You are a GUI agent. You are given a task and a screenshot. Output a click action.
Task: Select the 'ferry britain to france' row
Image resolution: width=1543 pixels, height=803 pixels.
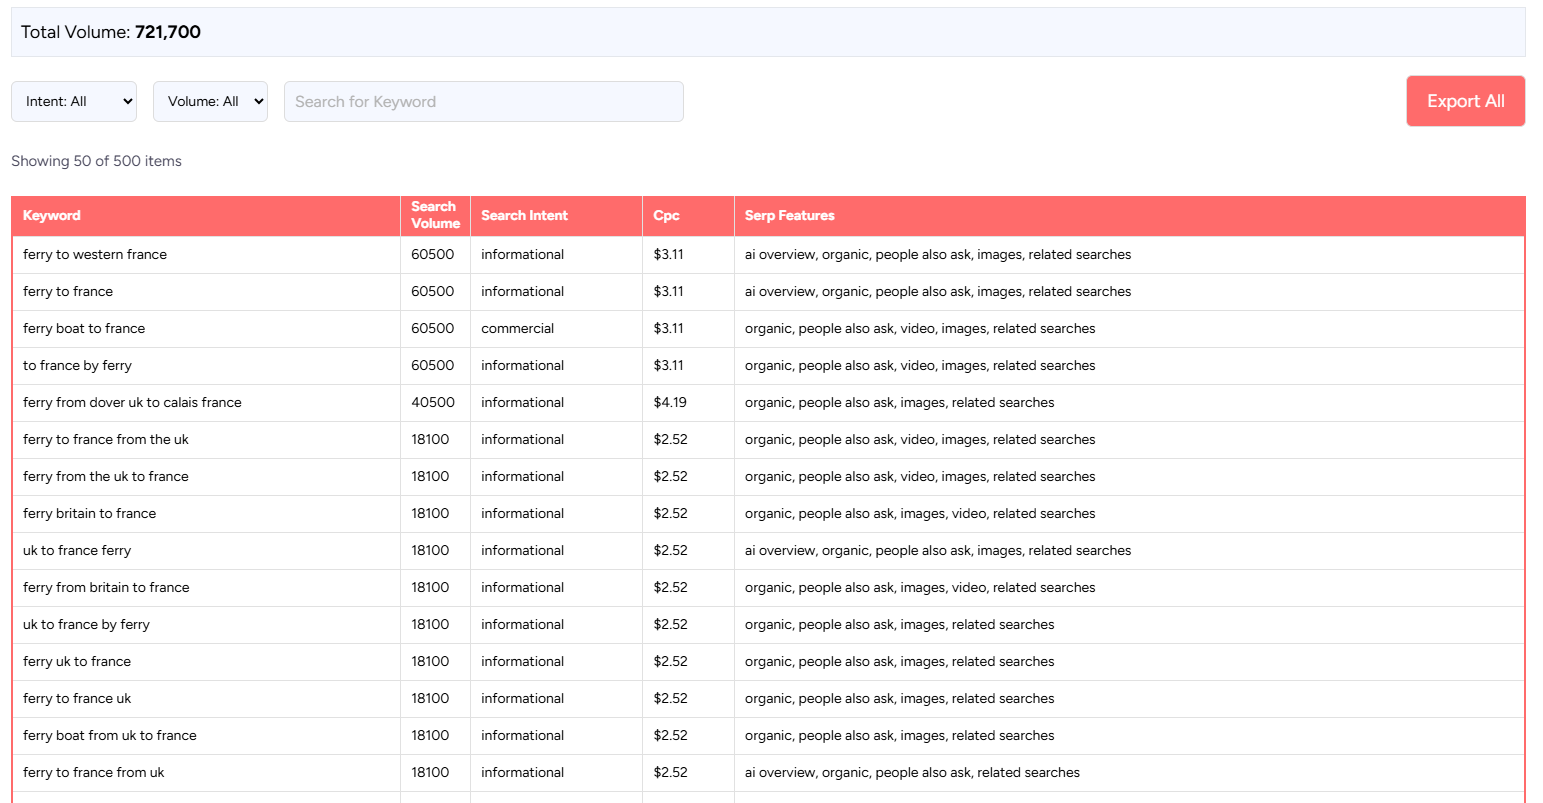(89, 513)
